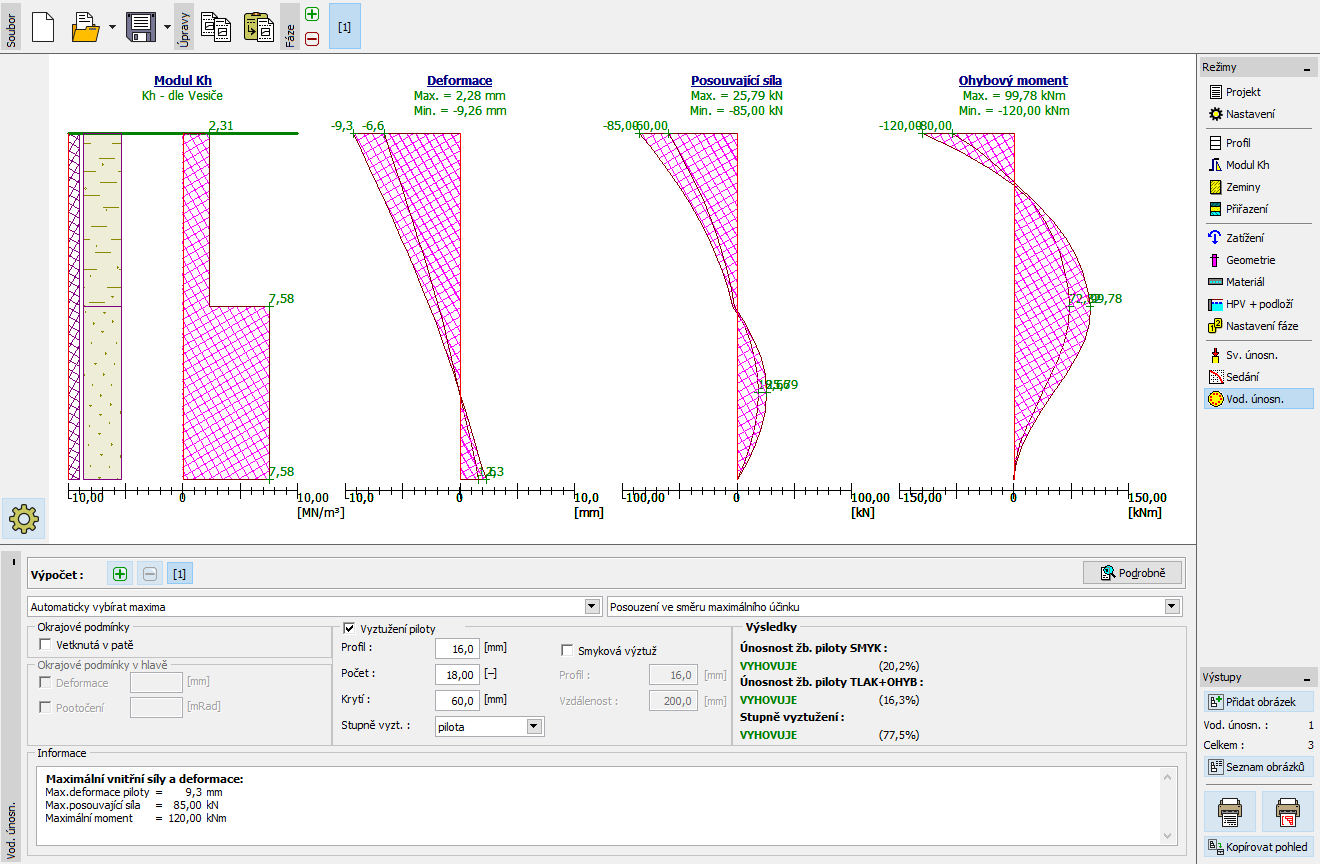1320x864 pixels.
Task: Open the Úpravy vertical toolbar tab
Action: pyautogui.click(x=185, y=26)
